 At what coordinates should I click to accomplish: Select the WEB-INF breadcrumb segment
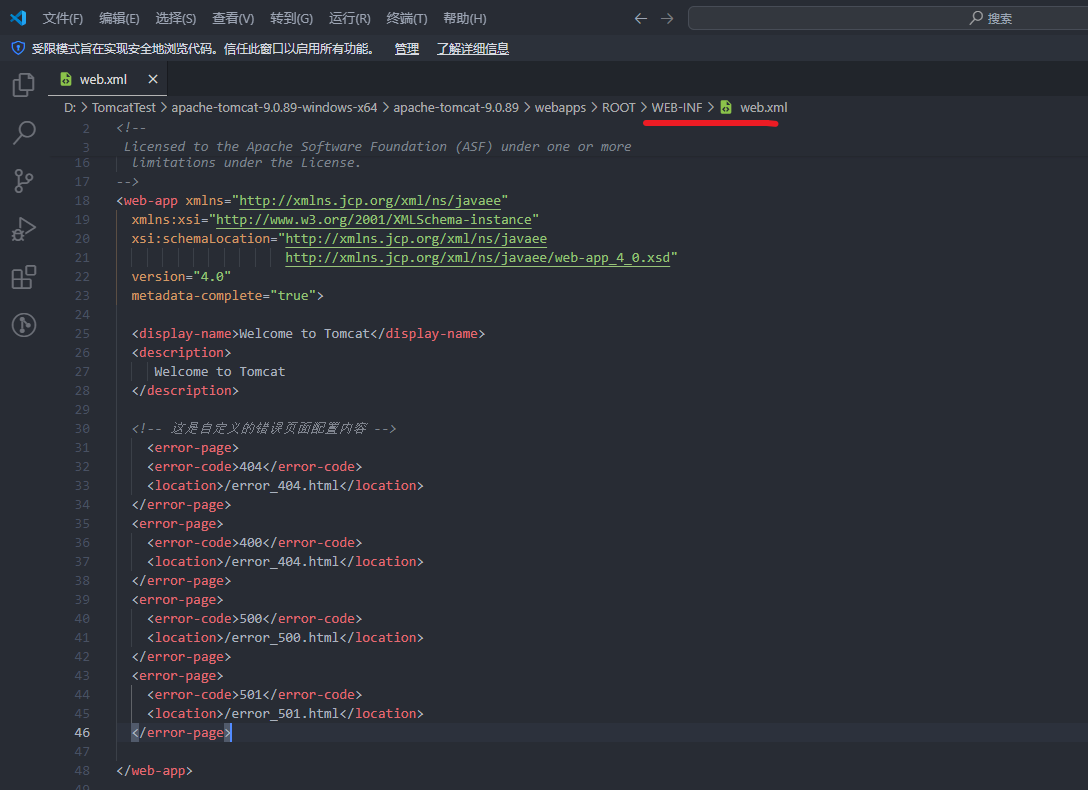click(x=677, y=108)
